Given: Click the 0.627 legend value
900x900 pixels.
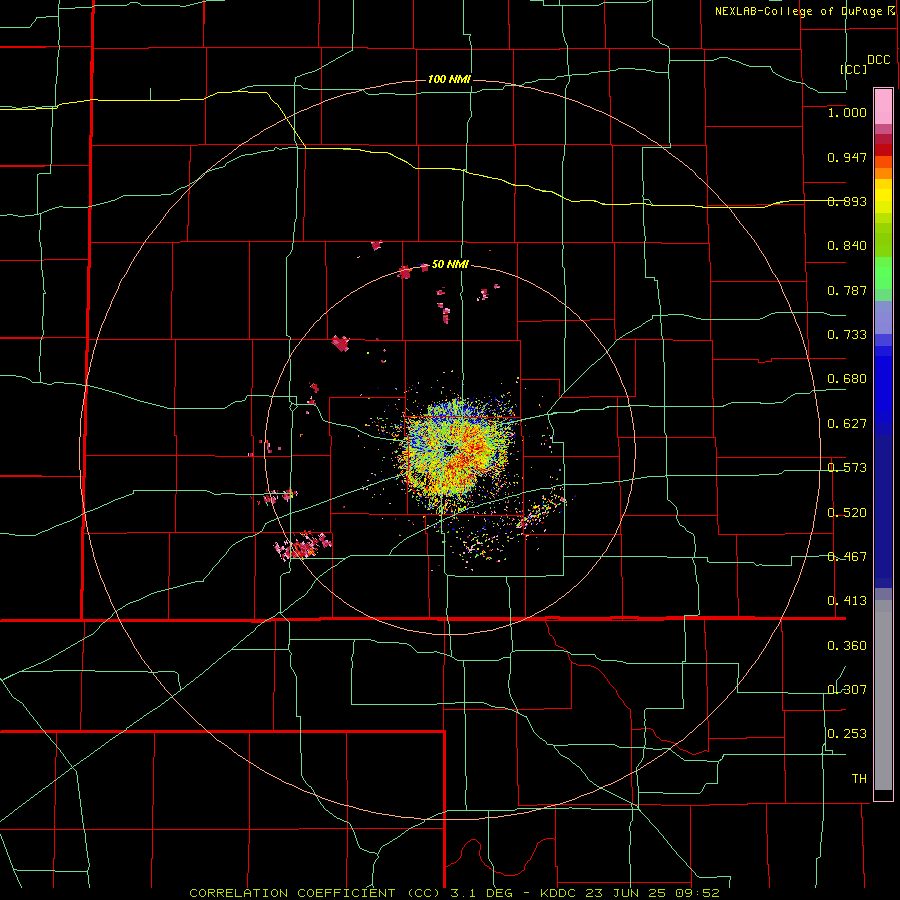Looking at the screenshot, I should (x=847, y=424).
